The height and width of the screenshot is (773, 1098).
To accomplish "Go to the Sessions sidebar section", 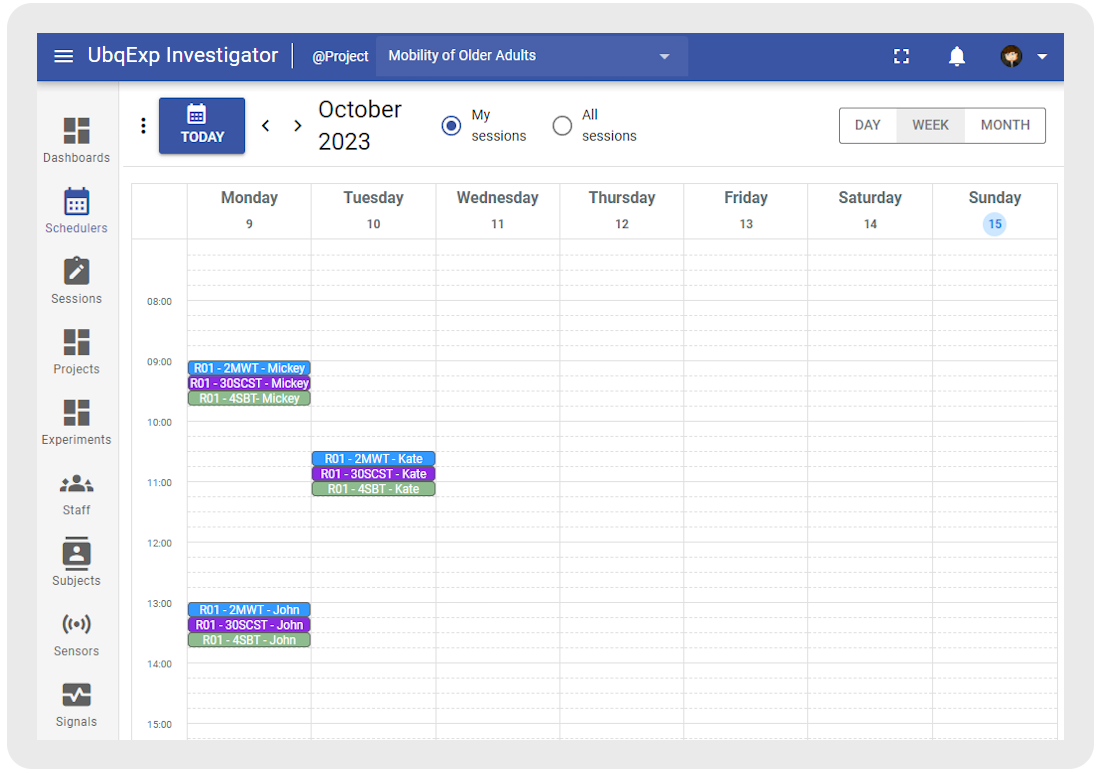I will point(76,281).
